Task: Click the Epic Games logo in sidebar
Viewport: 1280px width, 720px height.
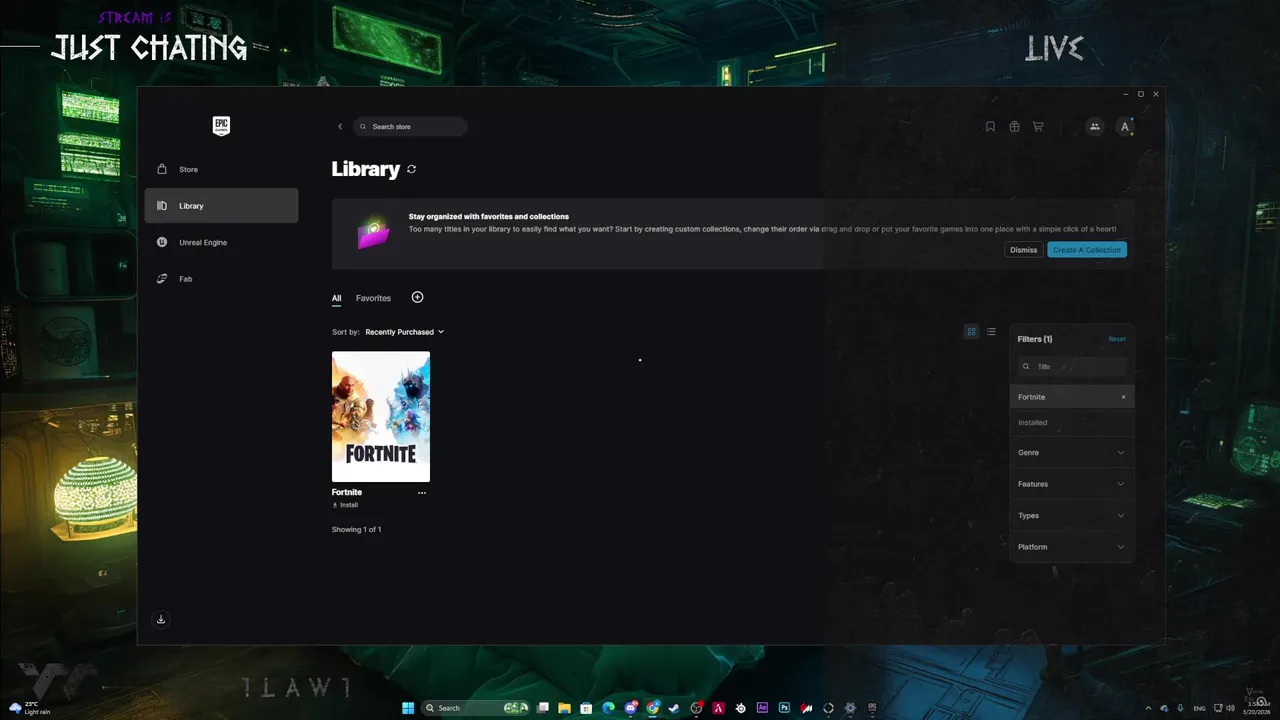Action: 221,126
